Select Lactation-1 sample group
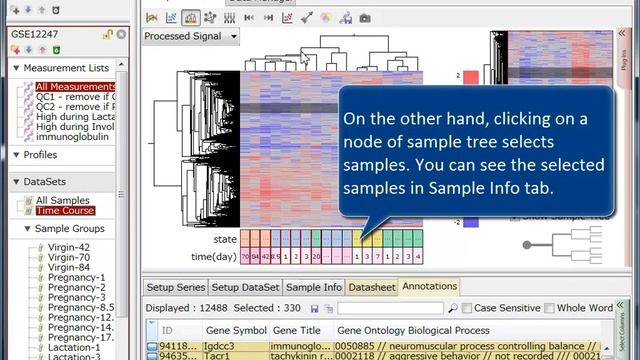The height and width of the screenshot is (360, 640). (x=74, y=347)
